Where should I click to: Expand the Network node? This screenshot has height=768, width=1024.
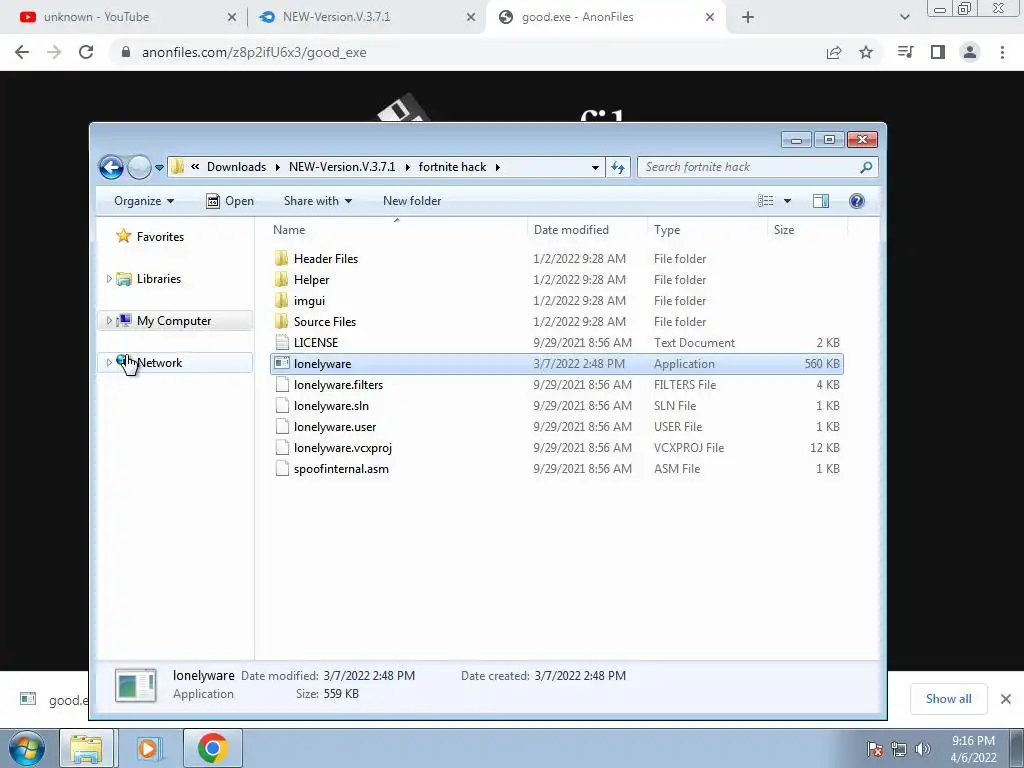point(109,362)
